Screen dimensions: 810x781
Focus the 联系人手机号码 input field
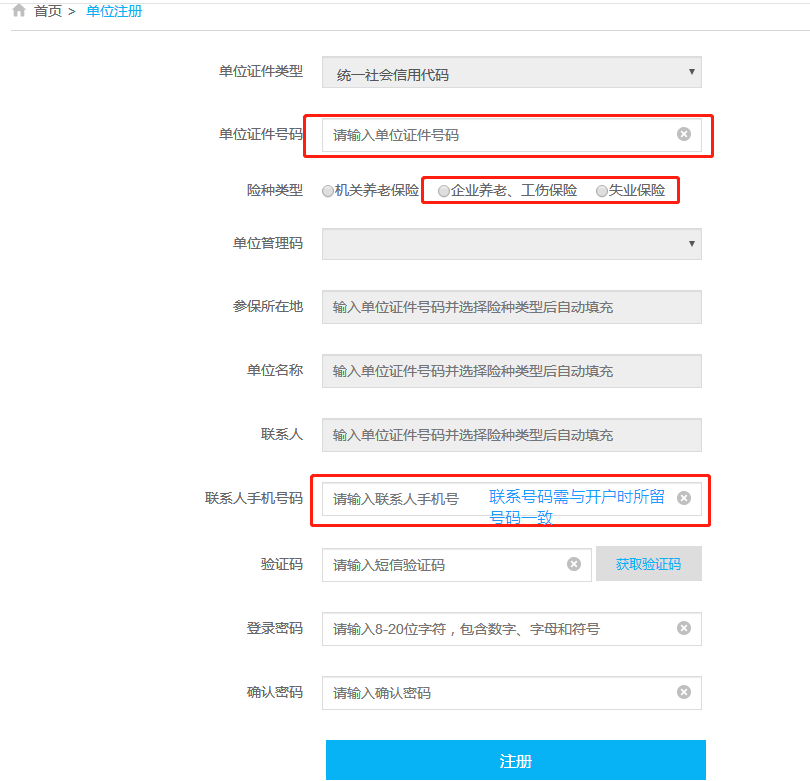[x=511, y=499]
